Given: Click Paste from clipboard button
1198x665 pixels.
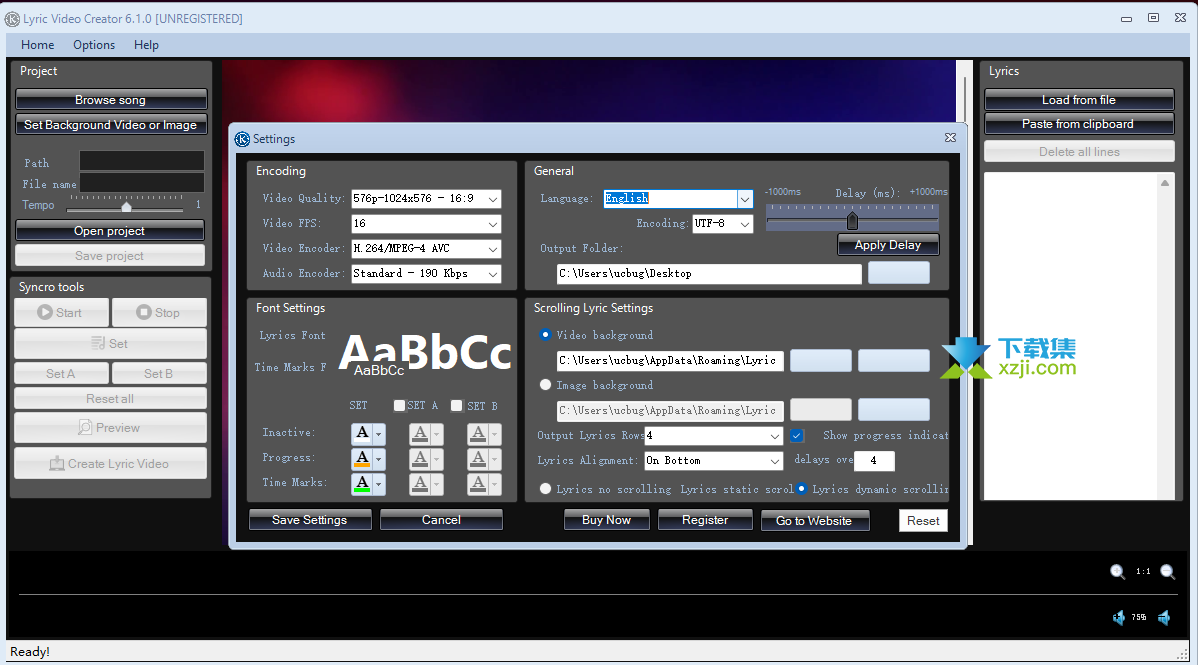Looking at the screenshot, I should [x=1079, y=124].
